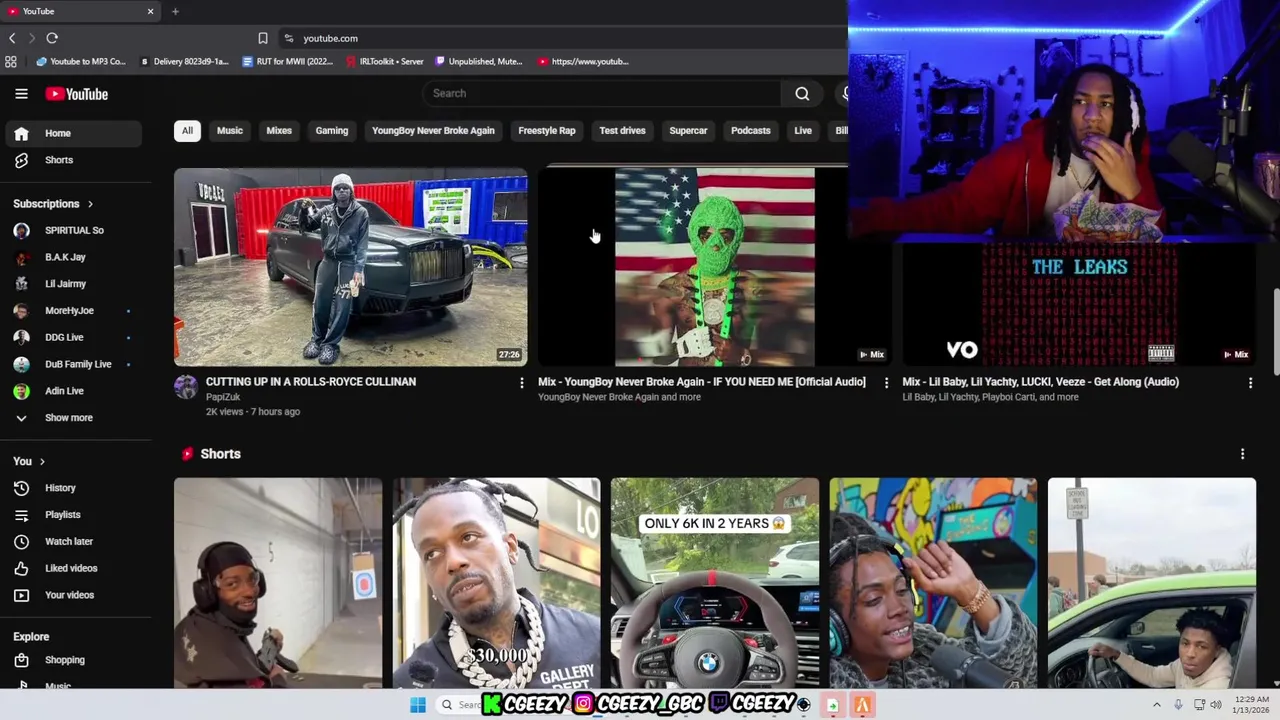This screenshot has height=720, width=1280.
Task: Reload the page with refresh icon
Action: tap(52, 38)
